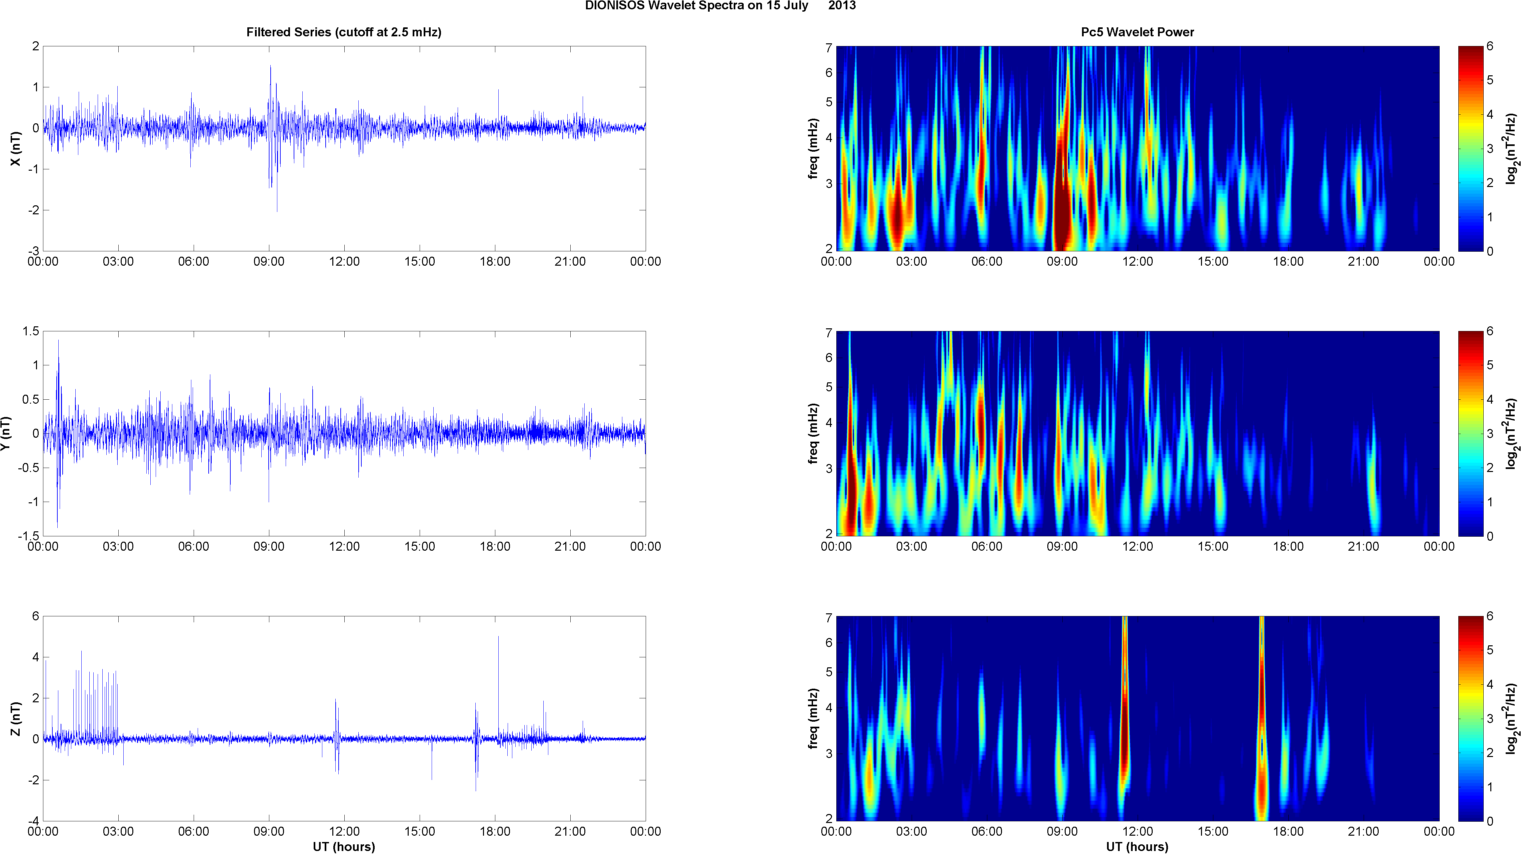Viewport: 1521px width, 854px height.
Task: Click the colorbar unit label next to Z spectrum
Action: [x=1513, y=718]
